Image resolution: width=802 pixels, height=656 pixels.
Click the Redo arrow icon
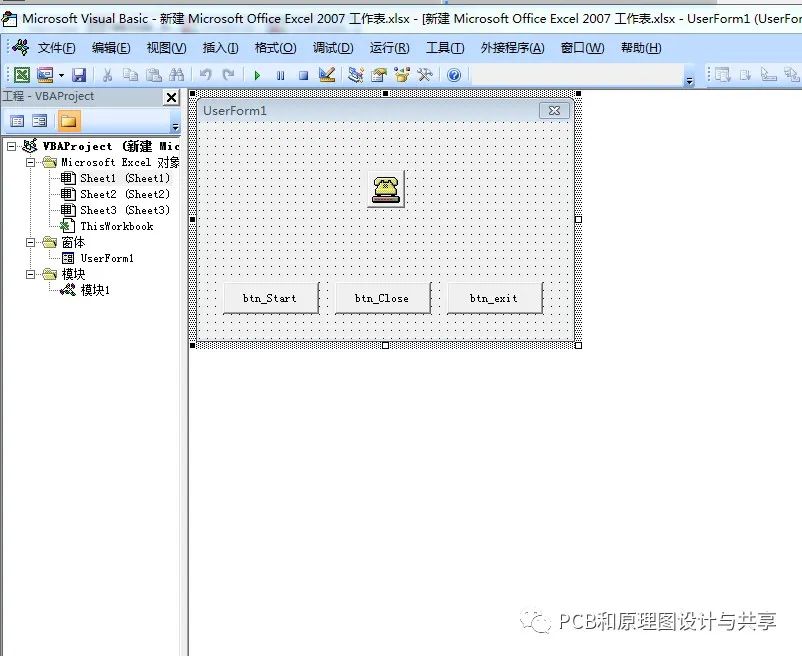228,75
